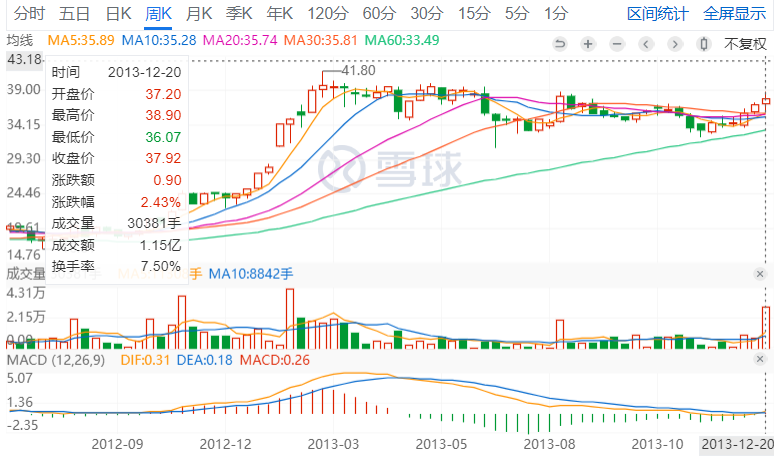Select the 5分 interval tab
Viewport: 780px width, 462px height.
click(517, 13)
